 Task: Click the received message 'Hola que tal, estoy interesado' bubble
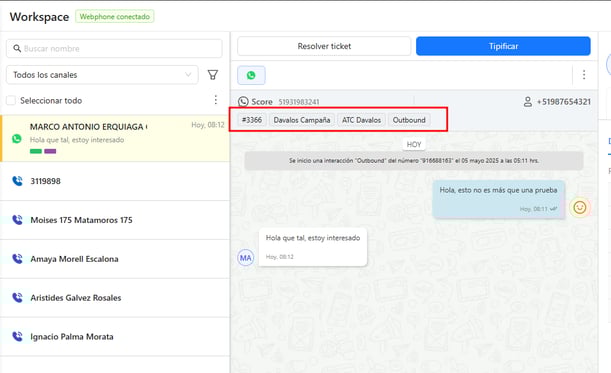(x=313, y=247)
